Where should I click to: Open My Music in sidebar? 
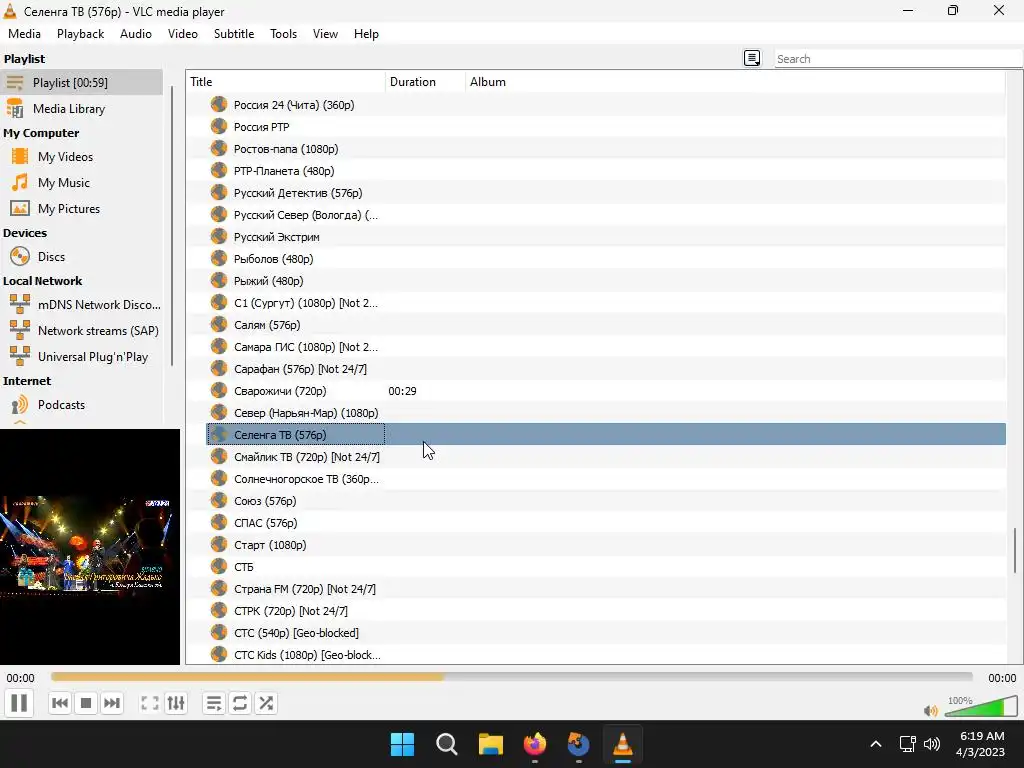82,183
